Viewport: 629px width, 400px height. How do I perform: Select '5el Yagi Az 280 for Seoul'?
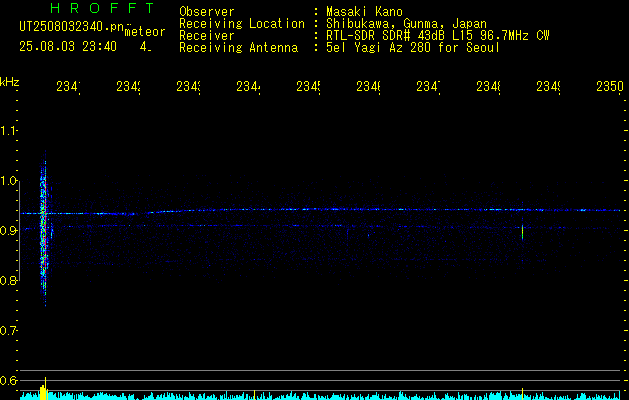click(x=413, y=48)
